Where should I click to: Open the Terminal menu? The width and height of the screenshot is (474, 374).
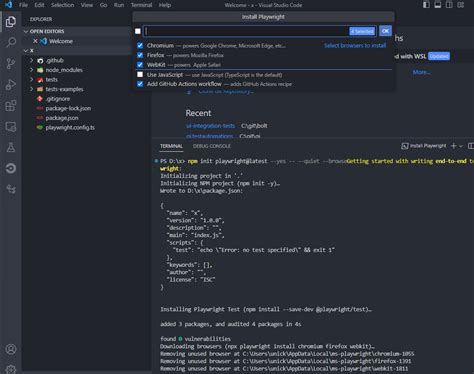tap(141, 5)
